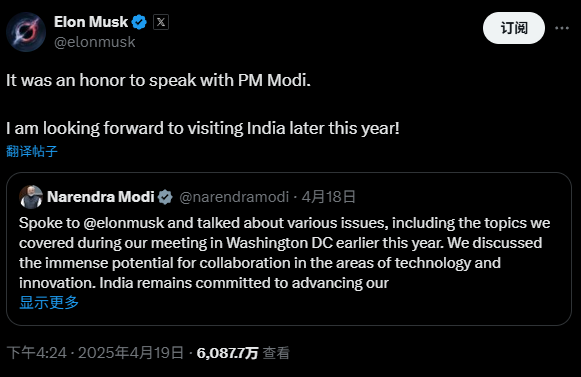Translate the post via 翻译帖子
The image size is (581, 377).
[x=32, y=151]
